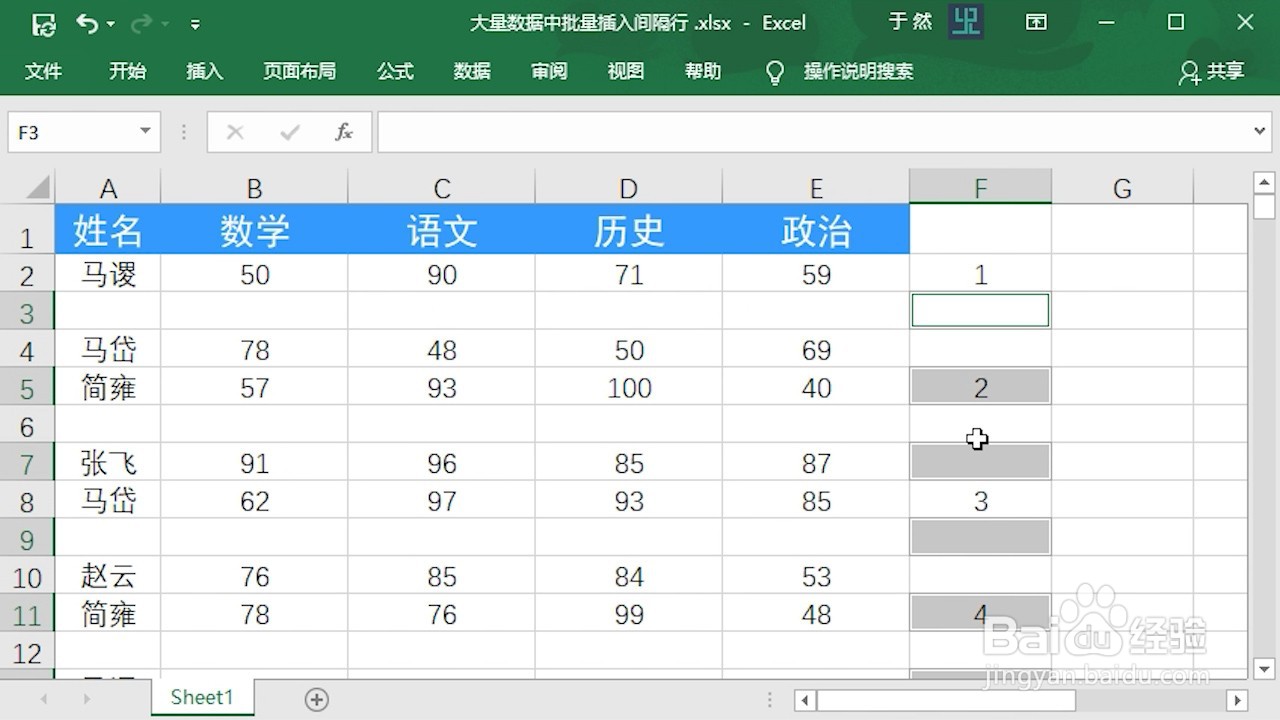
Task: Open the 帮助 tab
Action: point(703,71)
